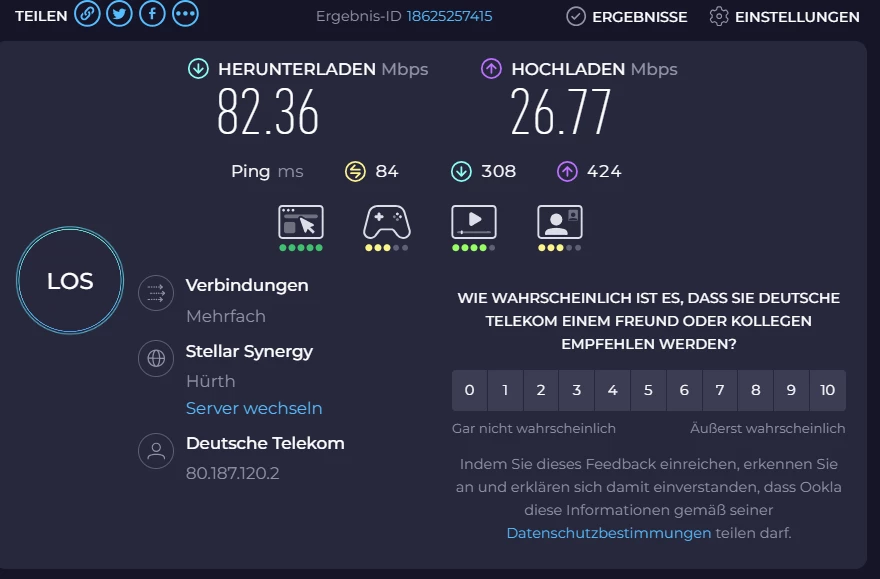This screenshot has width=880, height=579.
Task: Select the download speed value 82.36
Action: (x=268, y=112)
